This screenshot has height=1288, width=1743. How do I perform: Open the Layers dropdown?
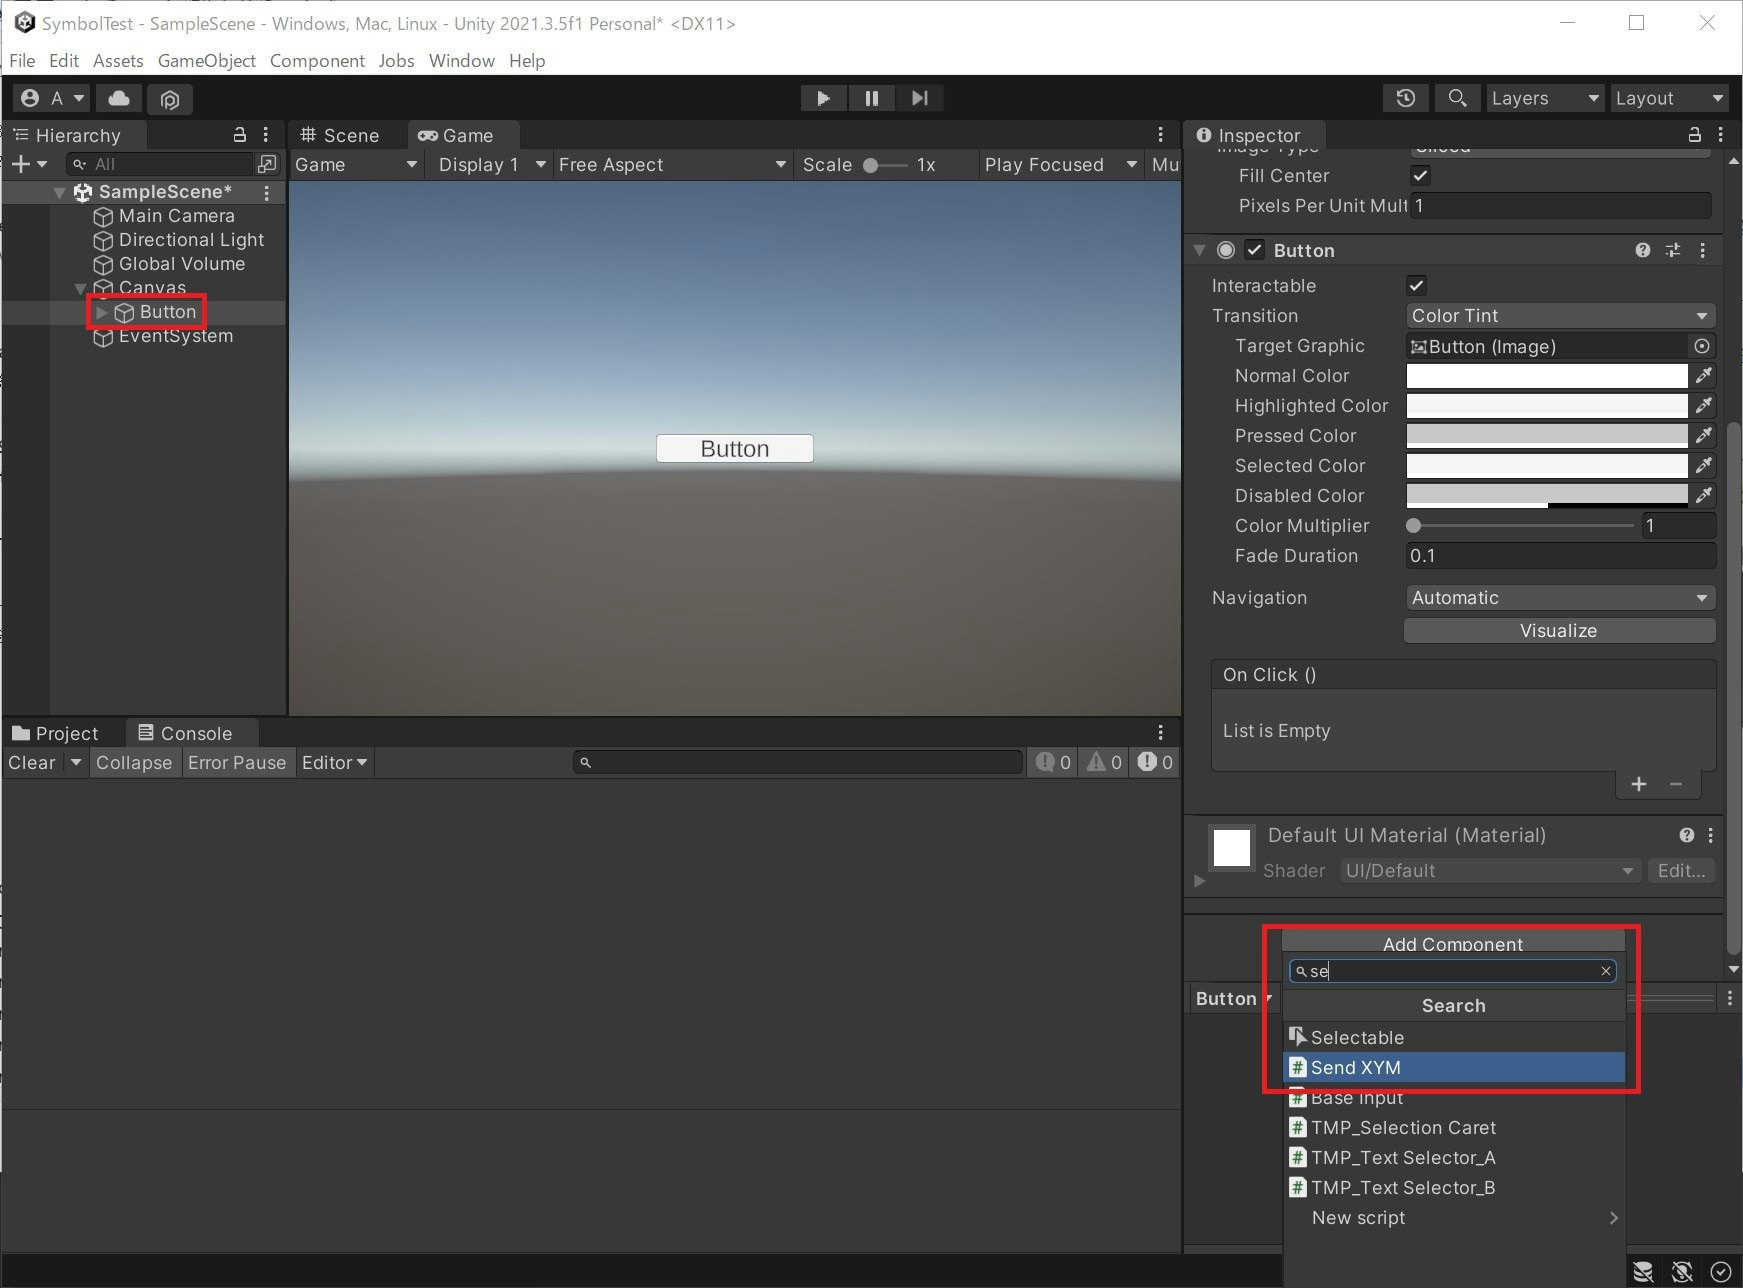1545,98
